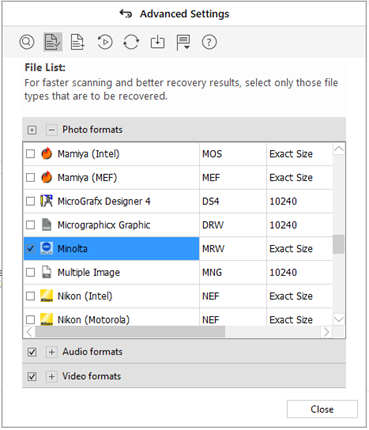Click the Mamiya (MEF) flame icon

(47, 177)
